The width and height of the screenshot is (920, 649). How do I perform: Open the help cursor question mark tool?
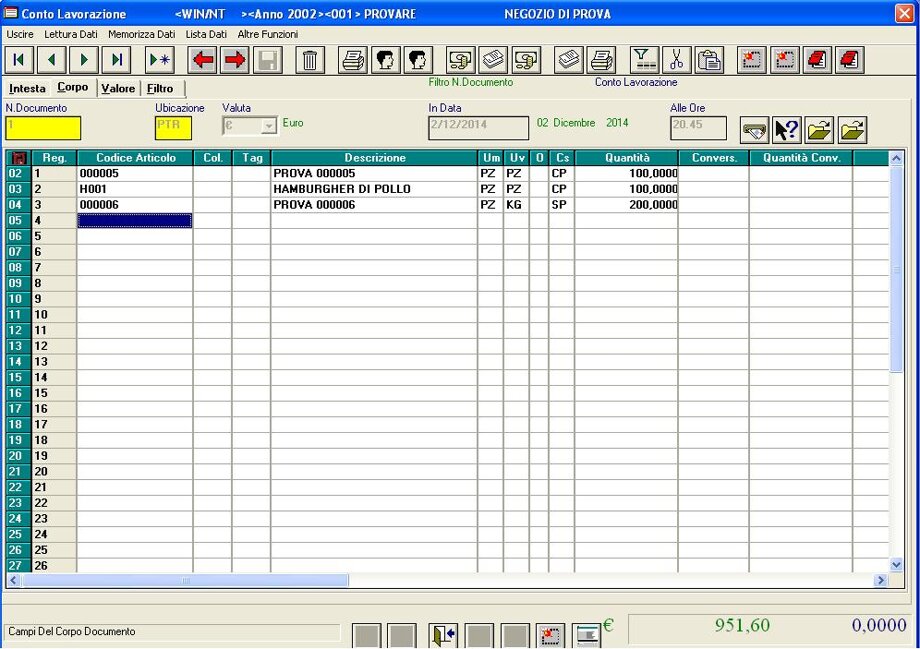pos(787,130)
